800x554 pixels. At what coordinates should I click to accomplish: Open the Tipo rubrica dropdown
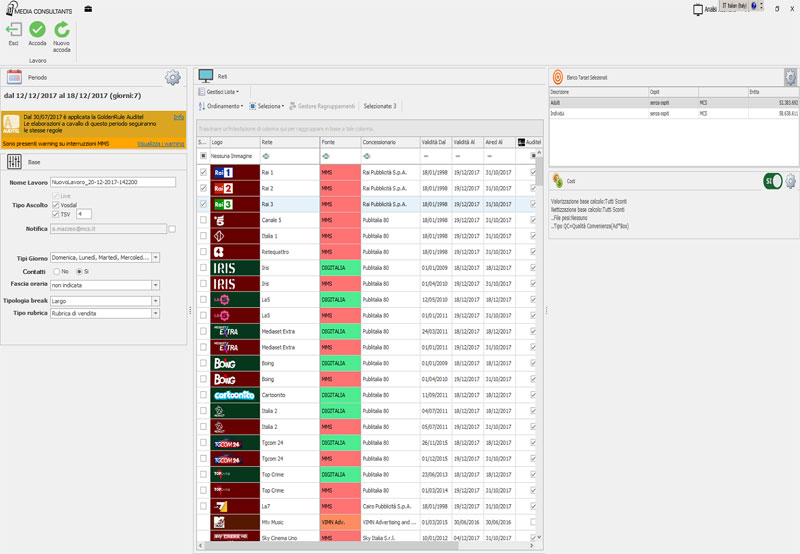click(x=156, y=313)
